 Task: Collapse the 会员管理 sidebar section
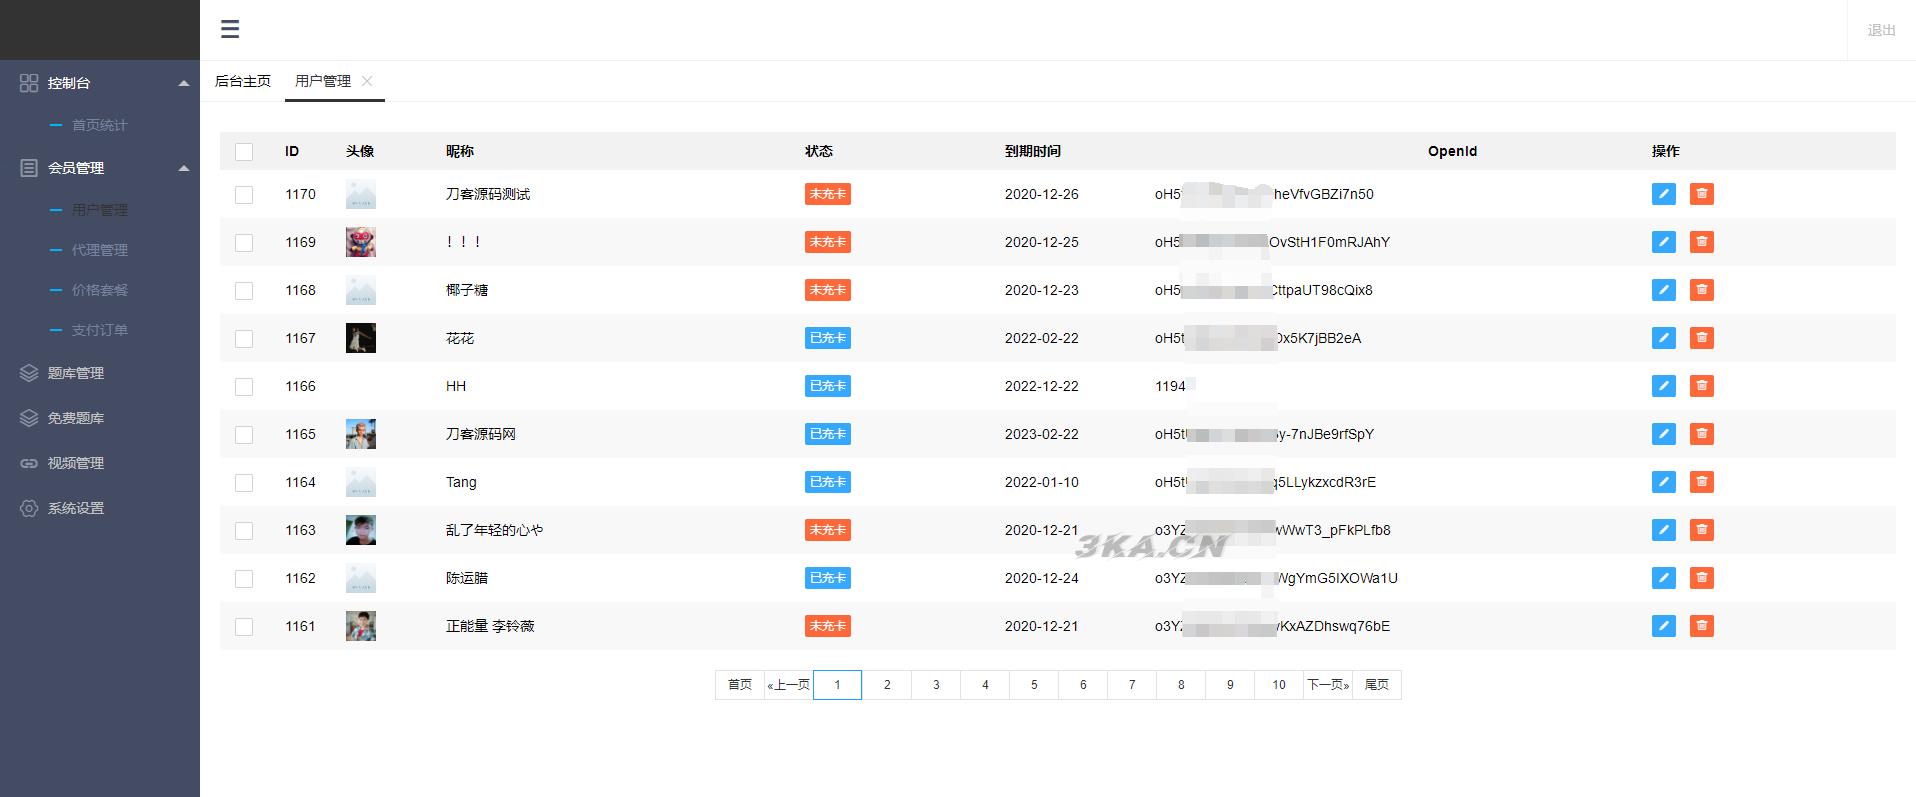tap(183, 168)
